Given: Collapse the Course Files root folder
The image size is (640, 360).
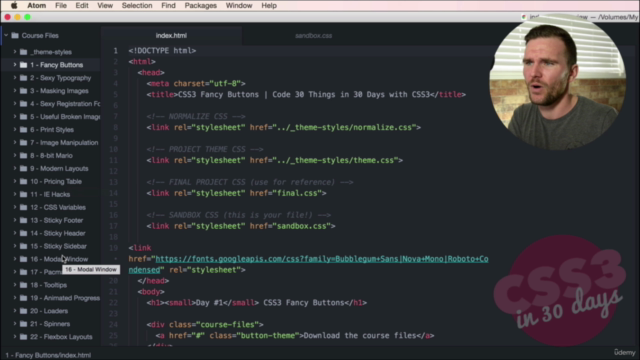Looking at the screenshot, I should (x=6, y=36).
